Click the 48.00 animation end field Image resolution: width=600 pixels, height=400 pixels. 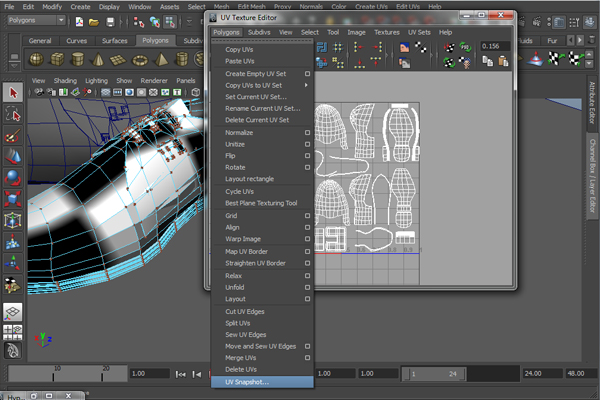tap(580, 374)
